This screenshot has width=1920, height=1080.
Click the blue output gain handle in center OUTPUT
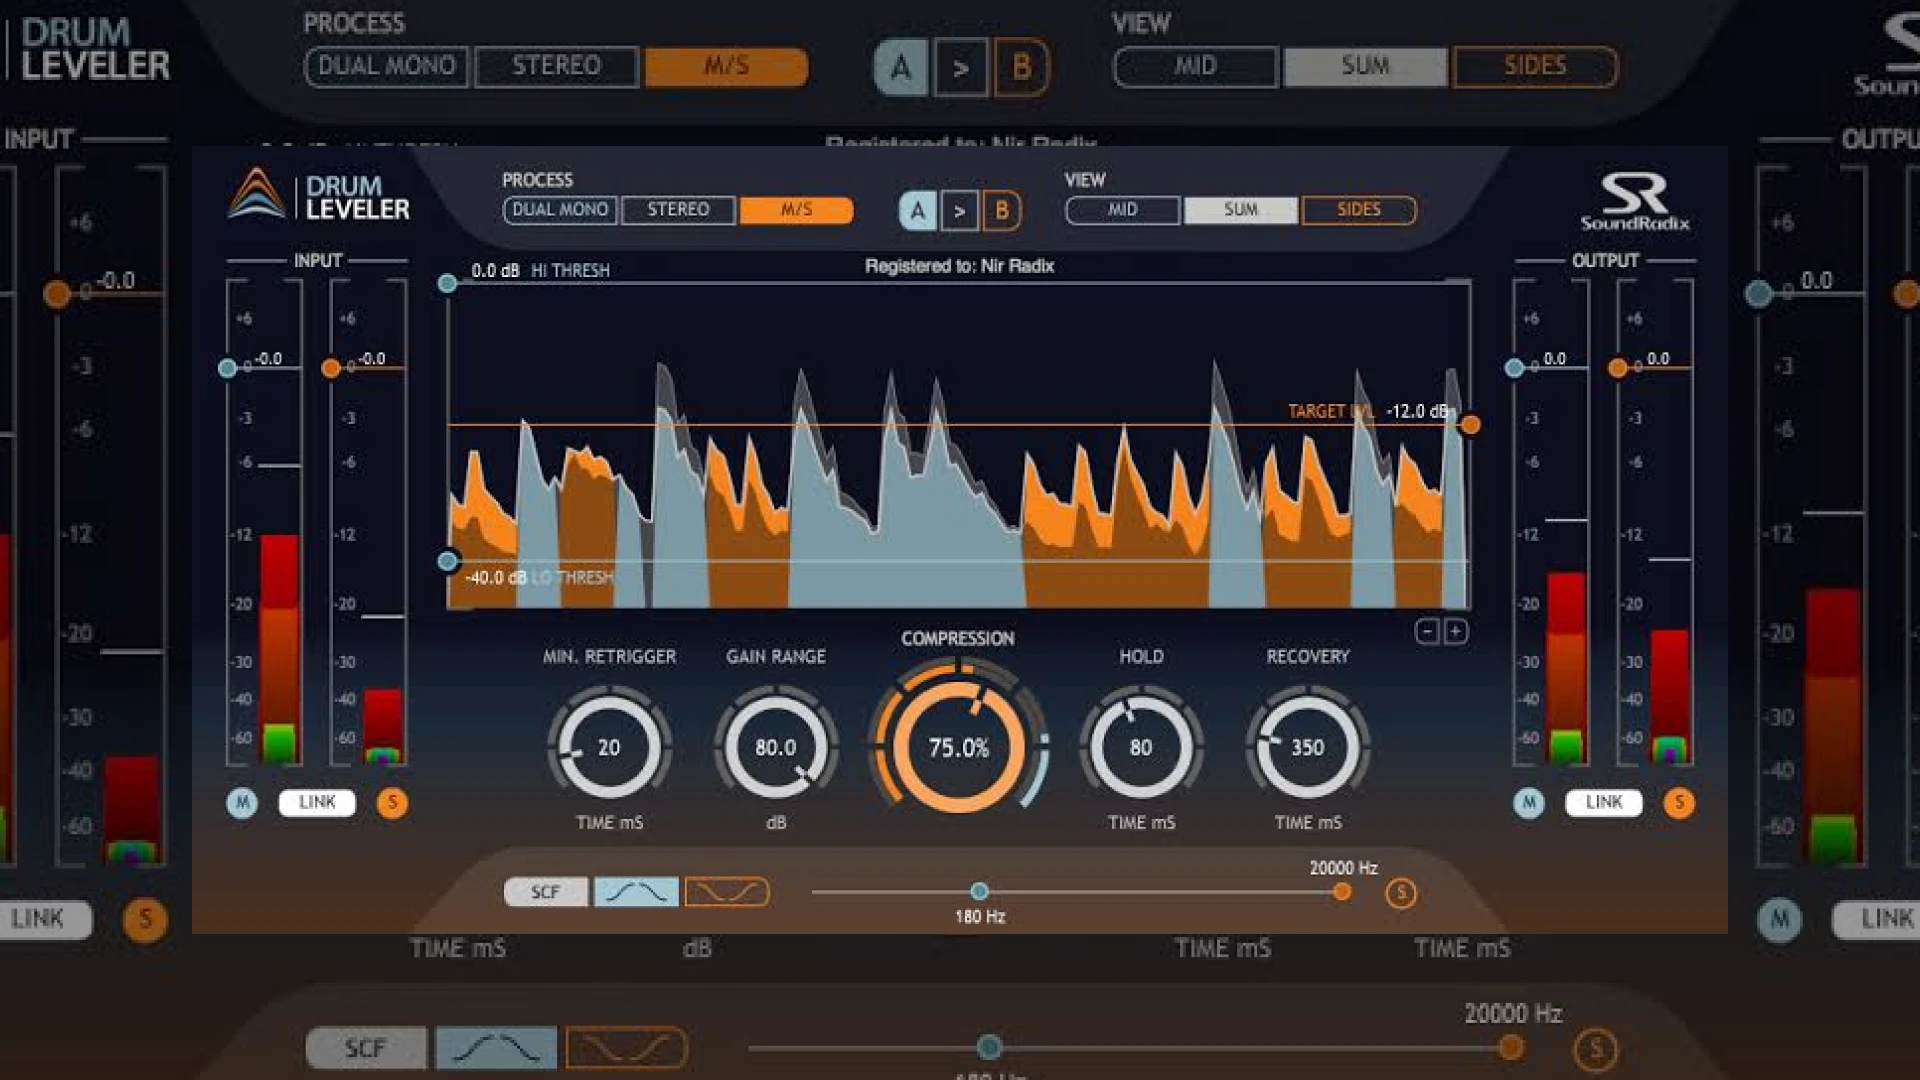[1514, 368]
